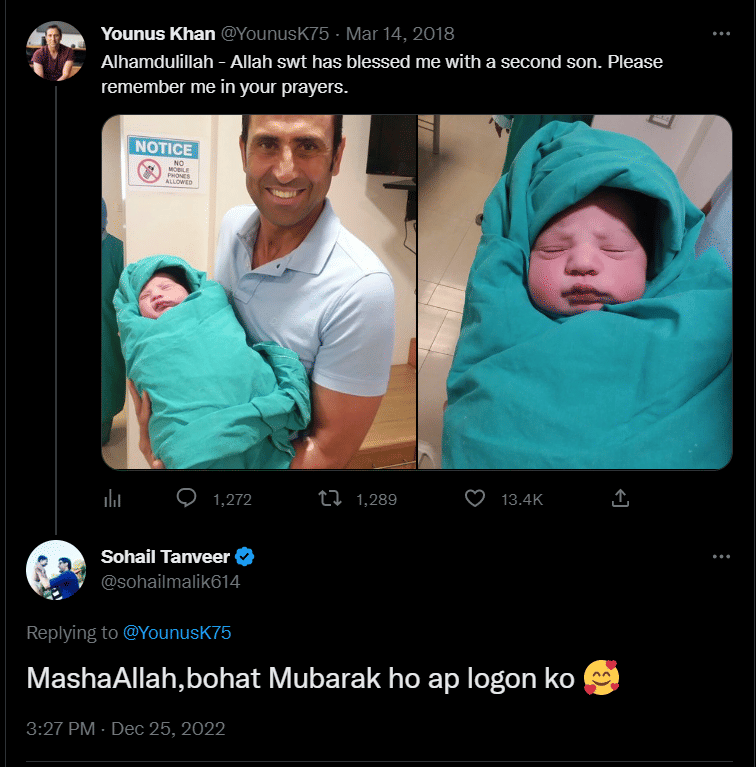Screen dimensions: 756x767
Task: Open more options on Younus Khan's tweet
Action: point(721,33)
